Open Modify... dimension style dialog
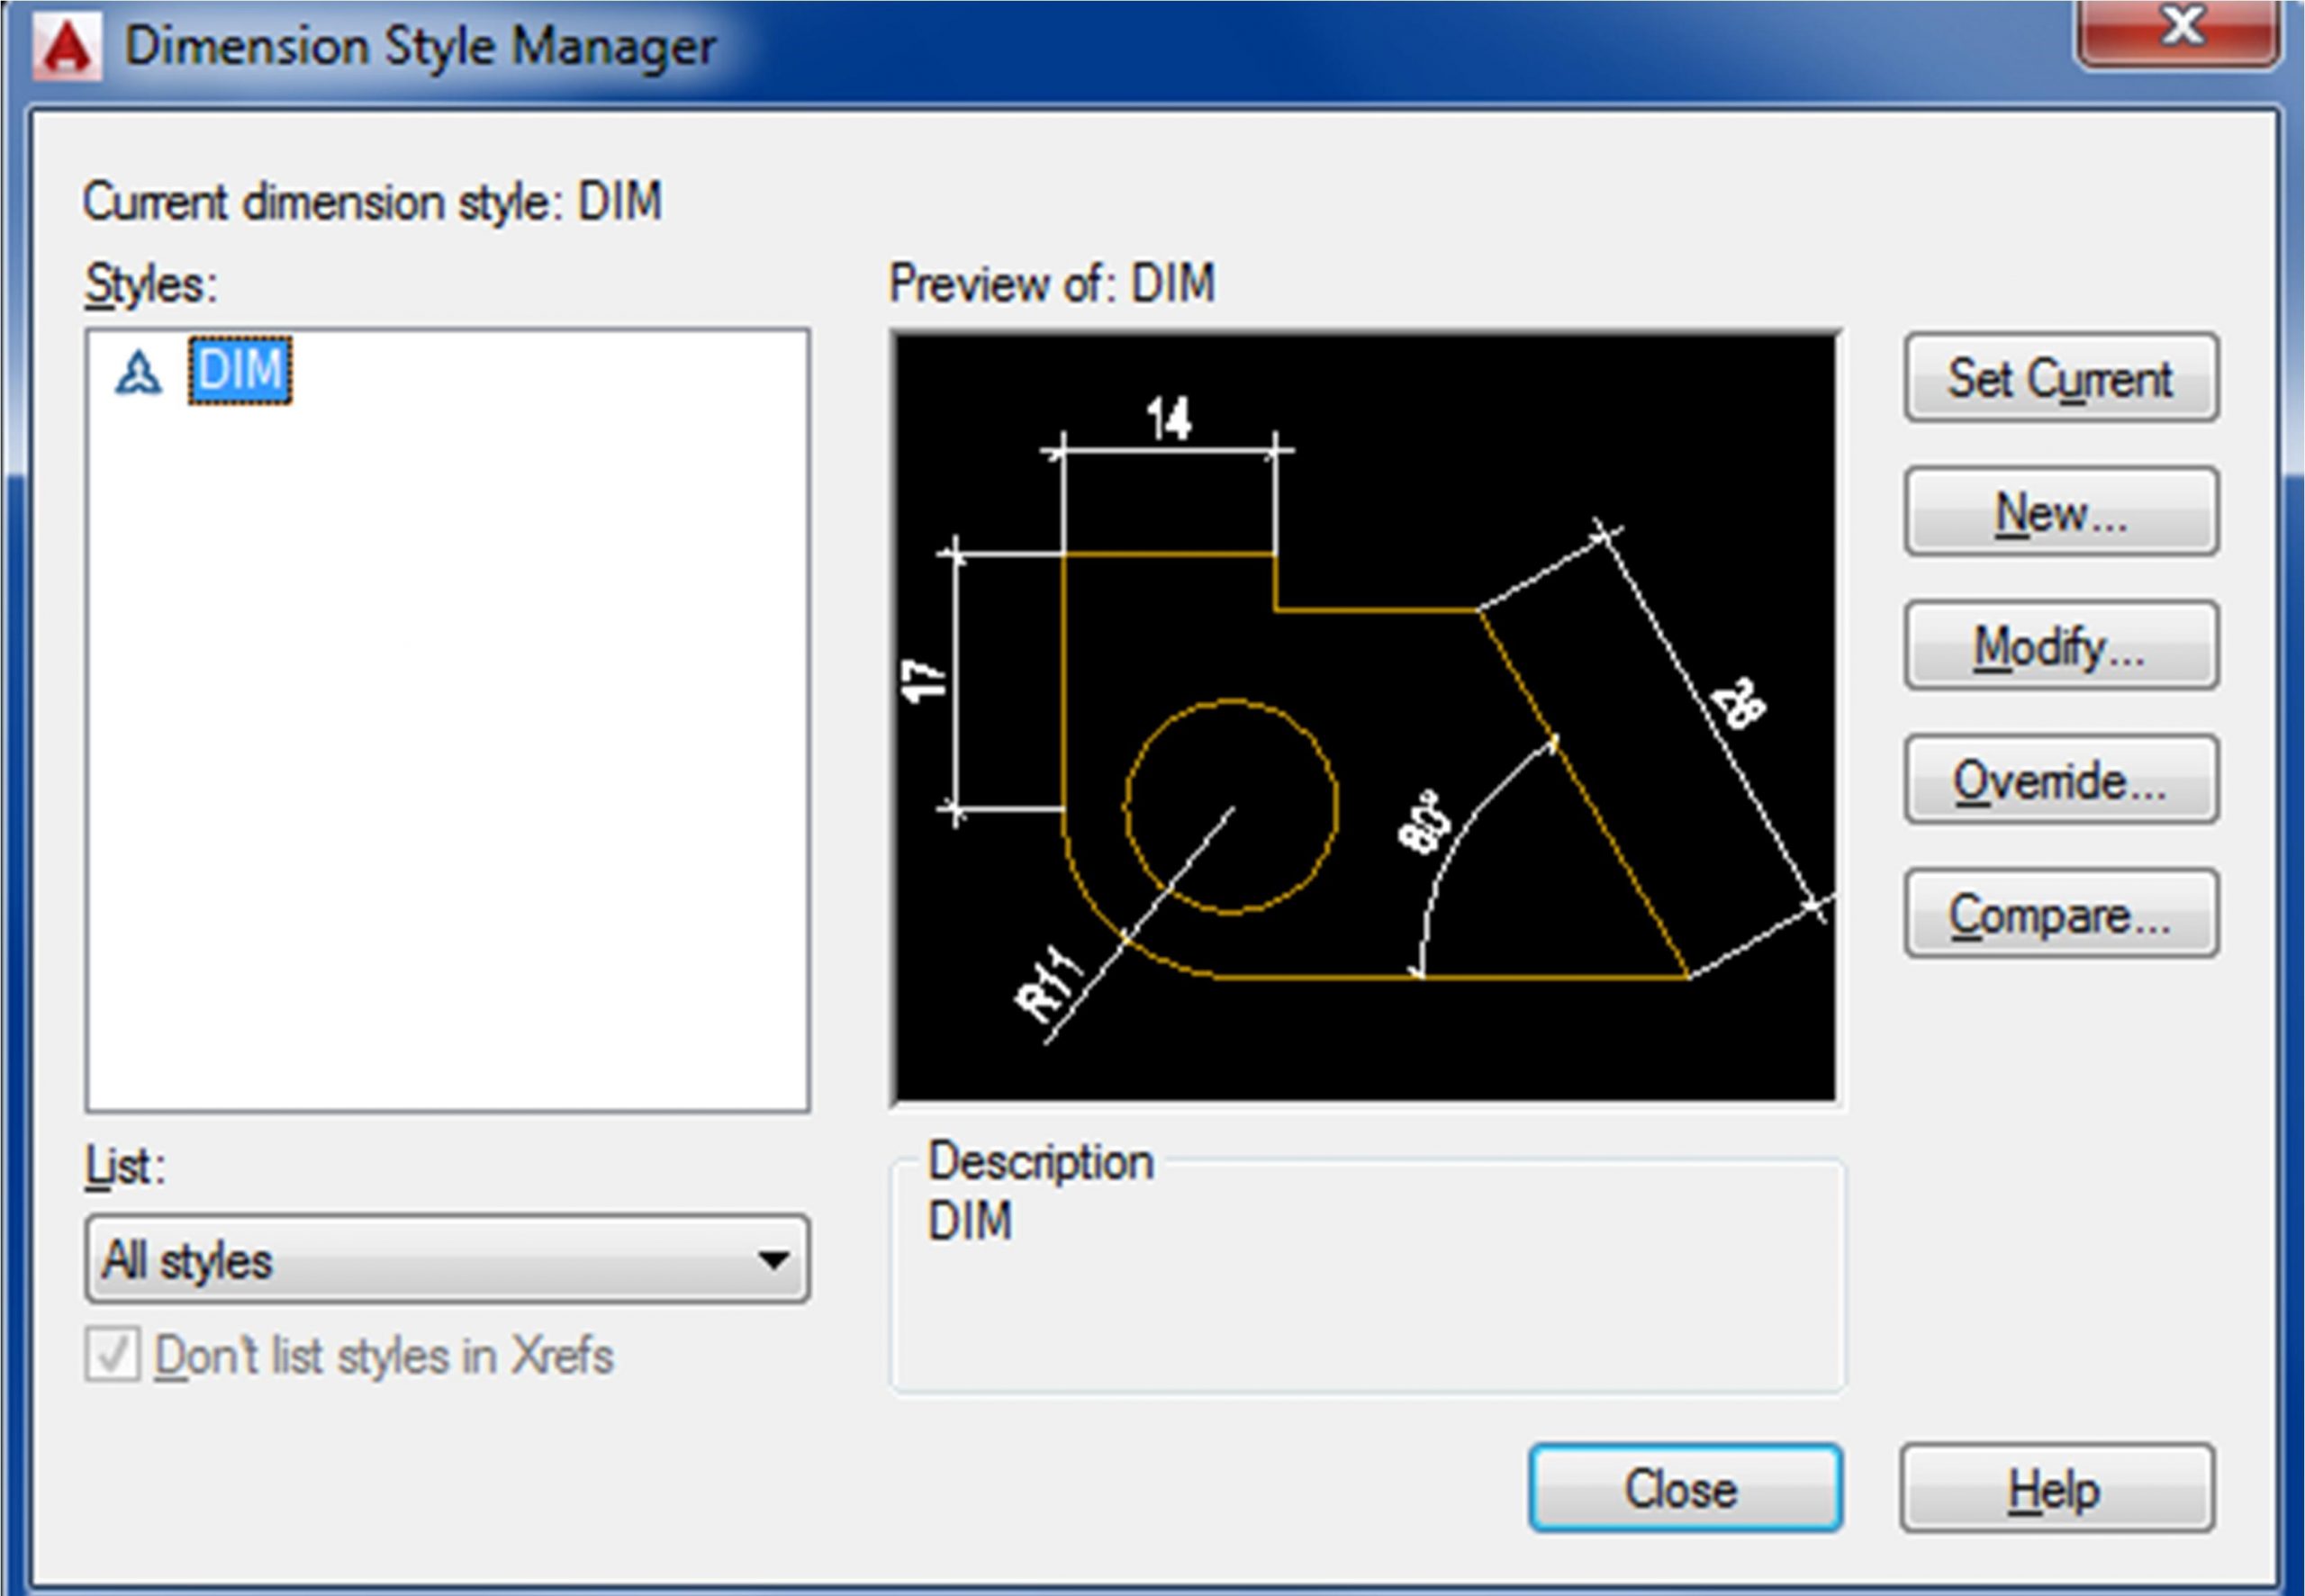Image resolution: width=2305 pixels, height=1596 pixels. pos(2061,646)
